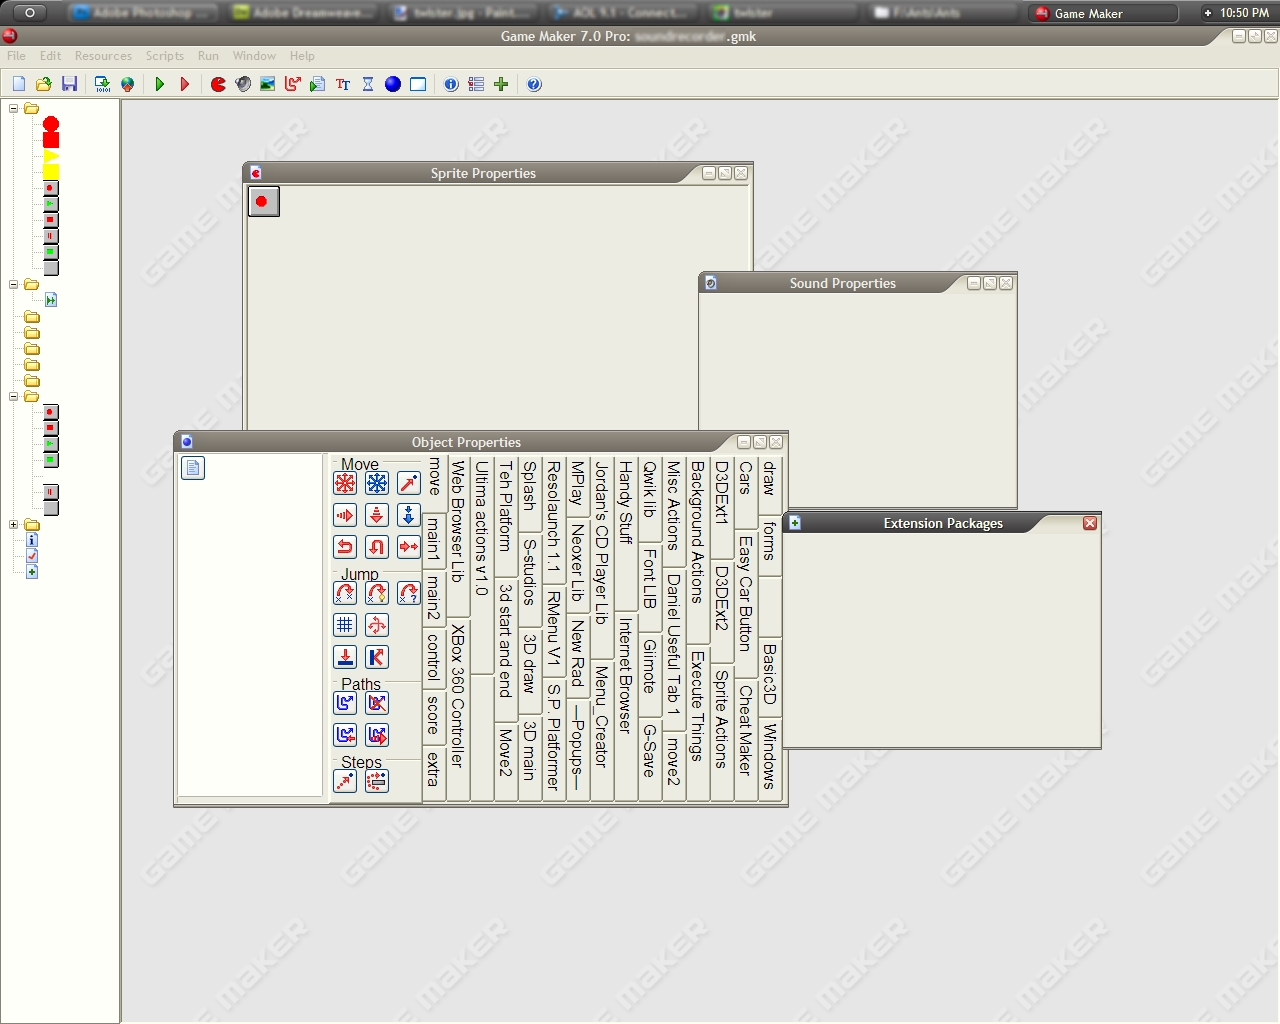Add a room using the blue rectangle icon
The height and width of the screenshot is (1024, 1280).
click(418, 84)
